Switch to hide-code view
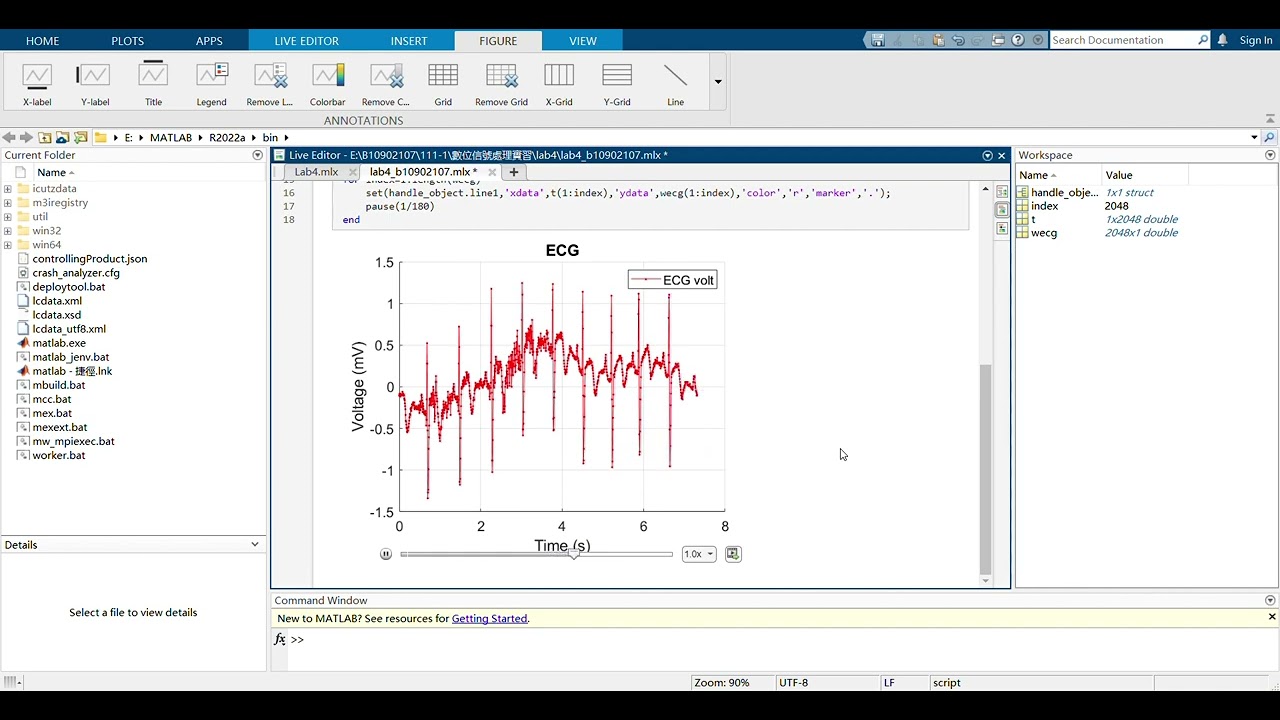This screenshot has height=720, width=1280. pos(1002,229)
